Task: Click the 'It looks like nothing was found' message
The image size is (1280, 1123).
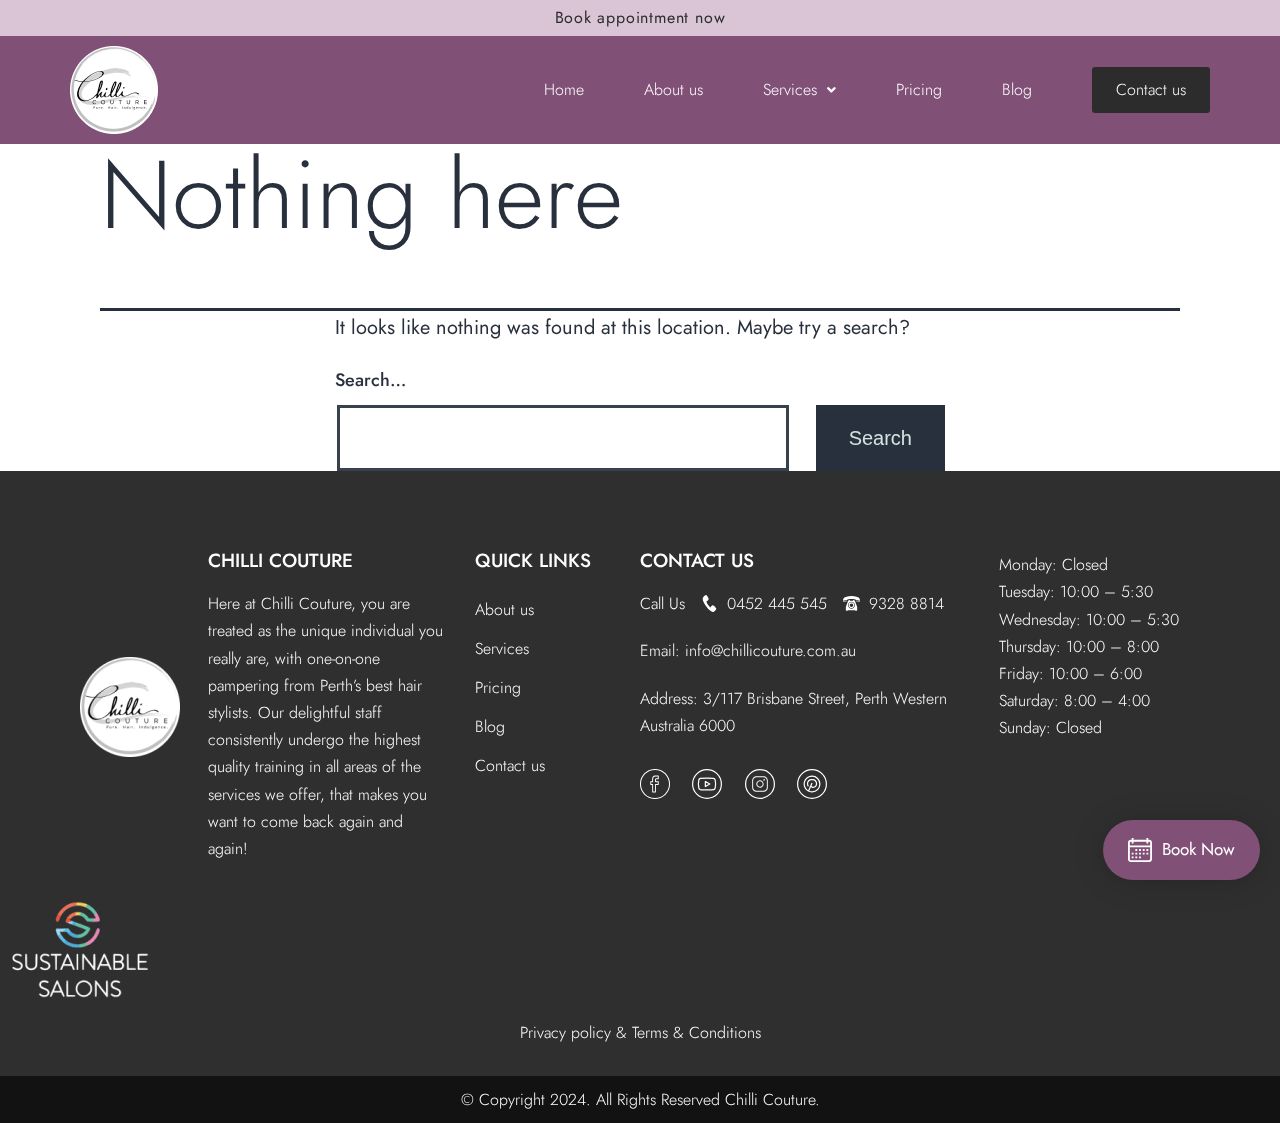Action: tap(622, 328)
